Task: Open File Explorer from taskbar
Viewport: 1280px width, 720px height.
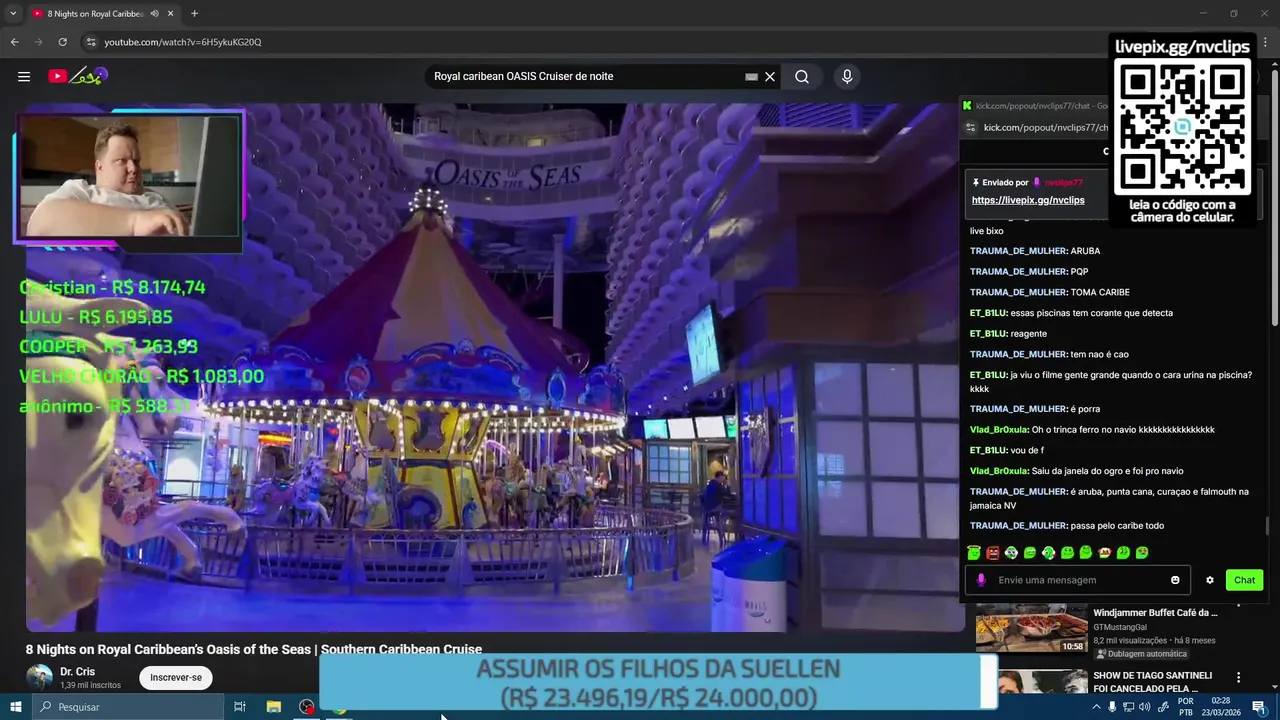Action: (x=273, y=707)
